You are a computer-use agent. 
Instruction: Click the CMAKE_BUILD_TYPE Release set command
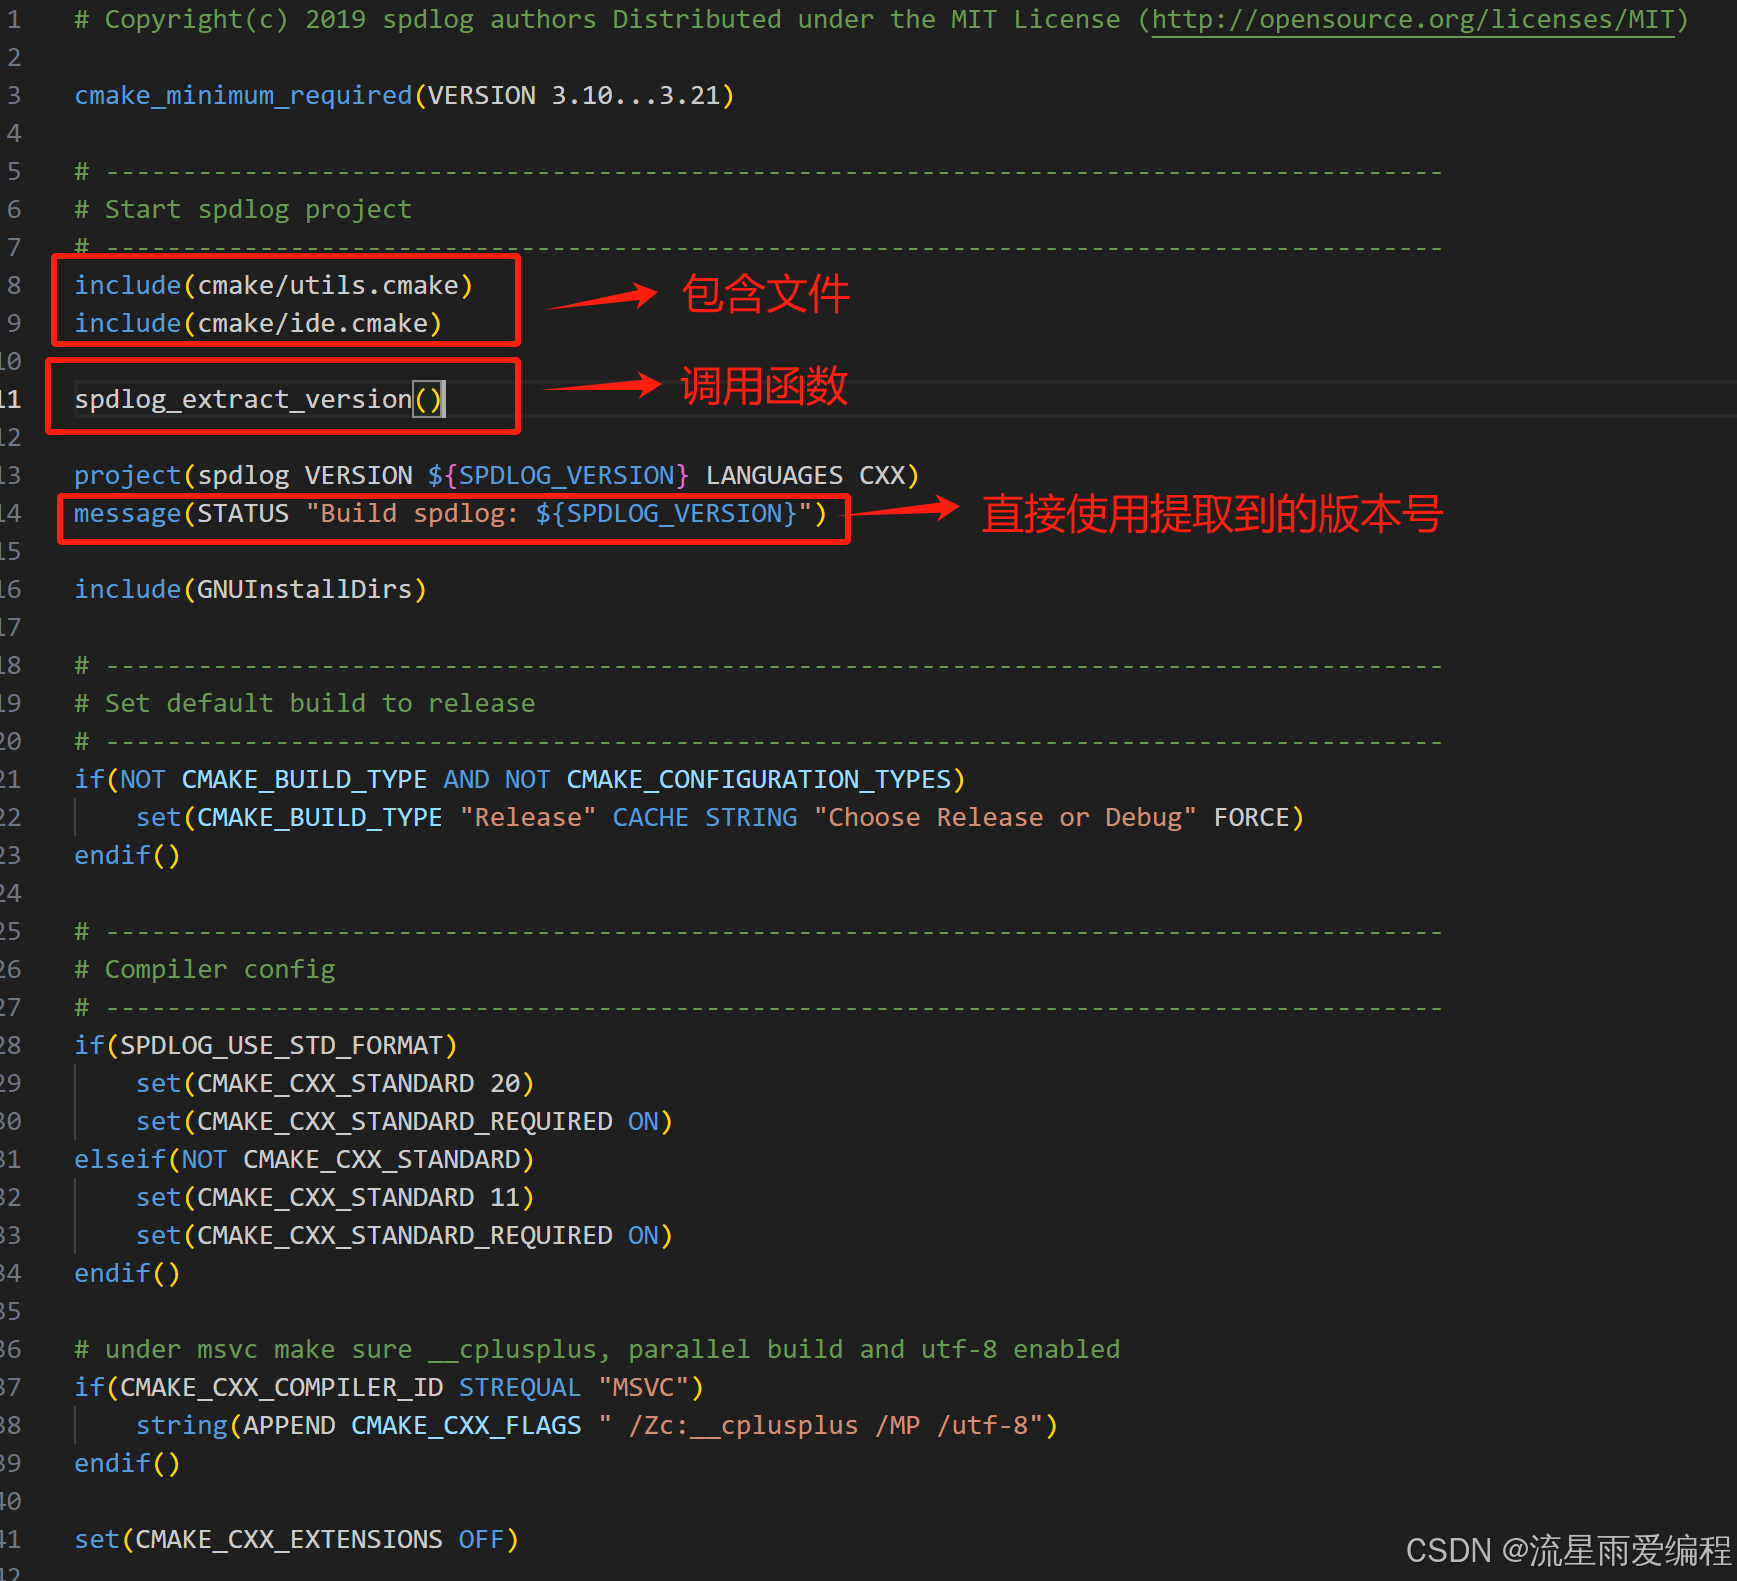click(720, 817)
